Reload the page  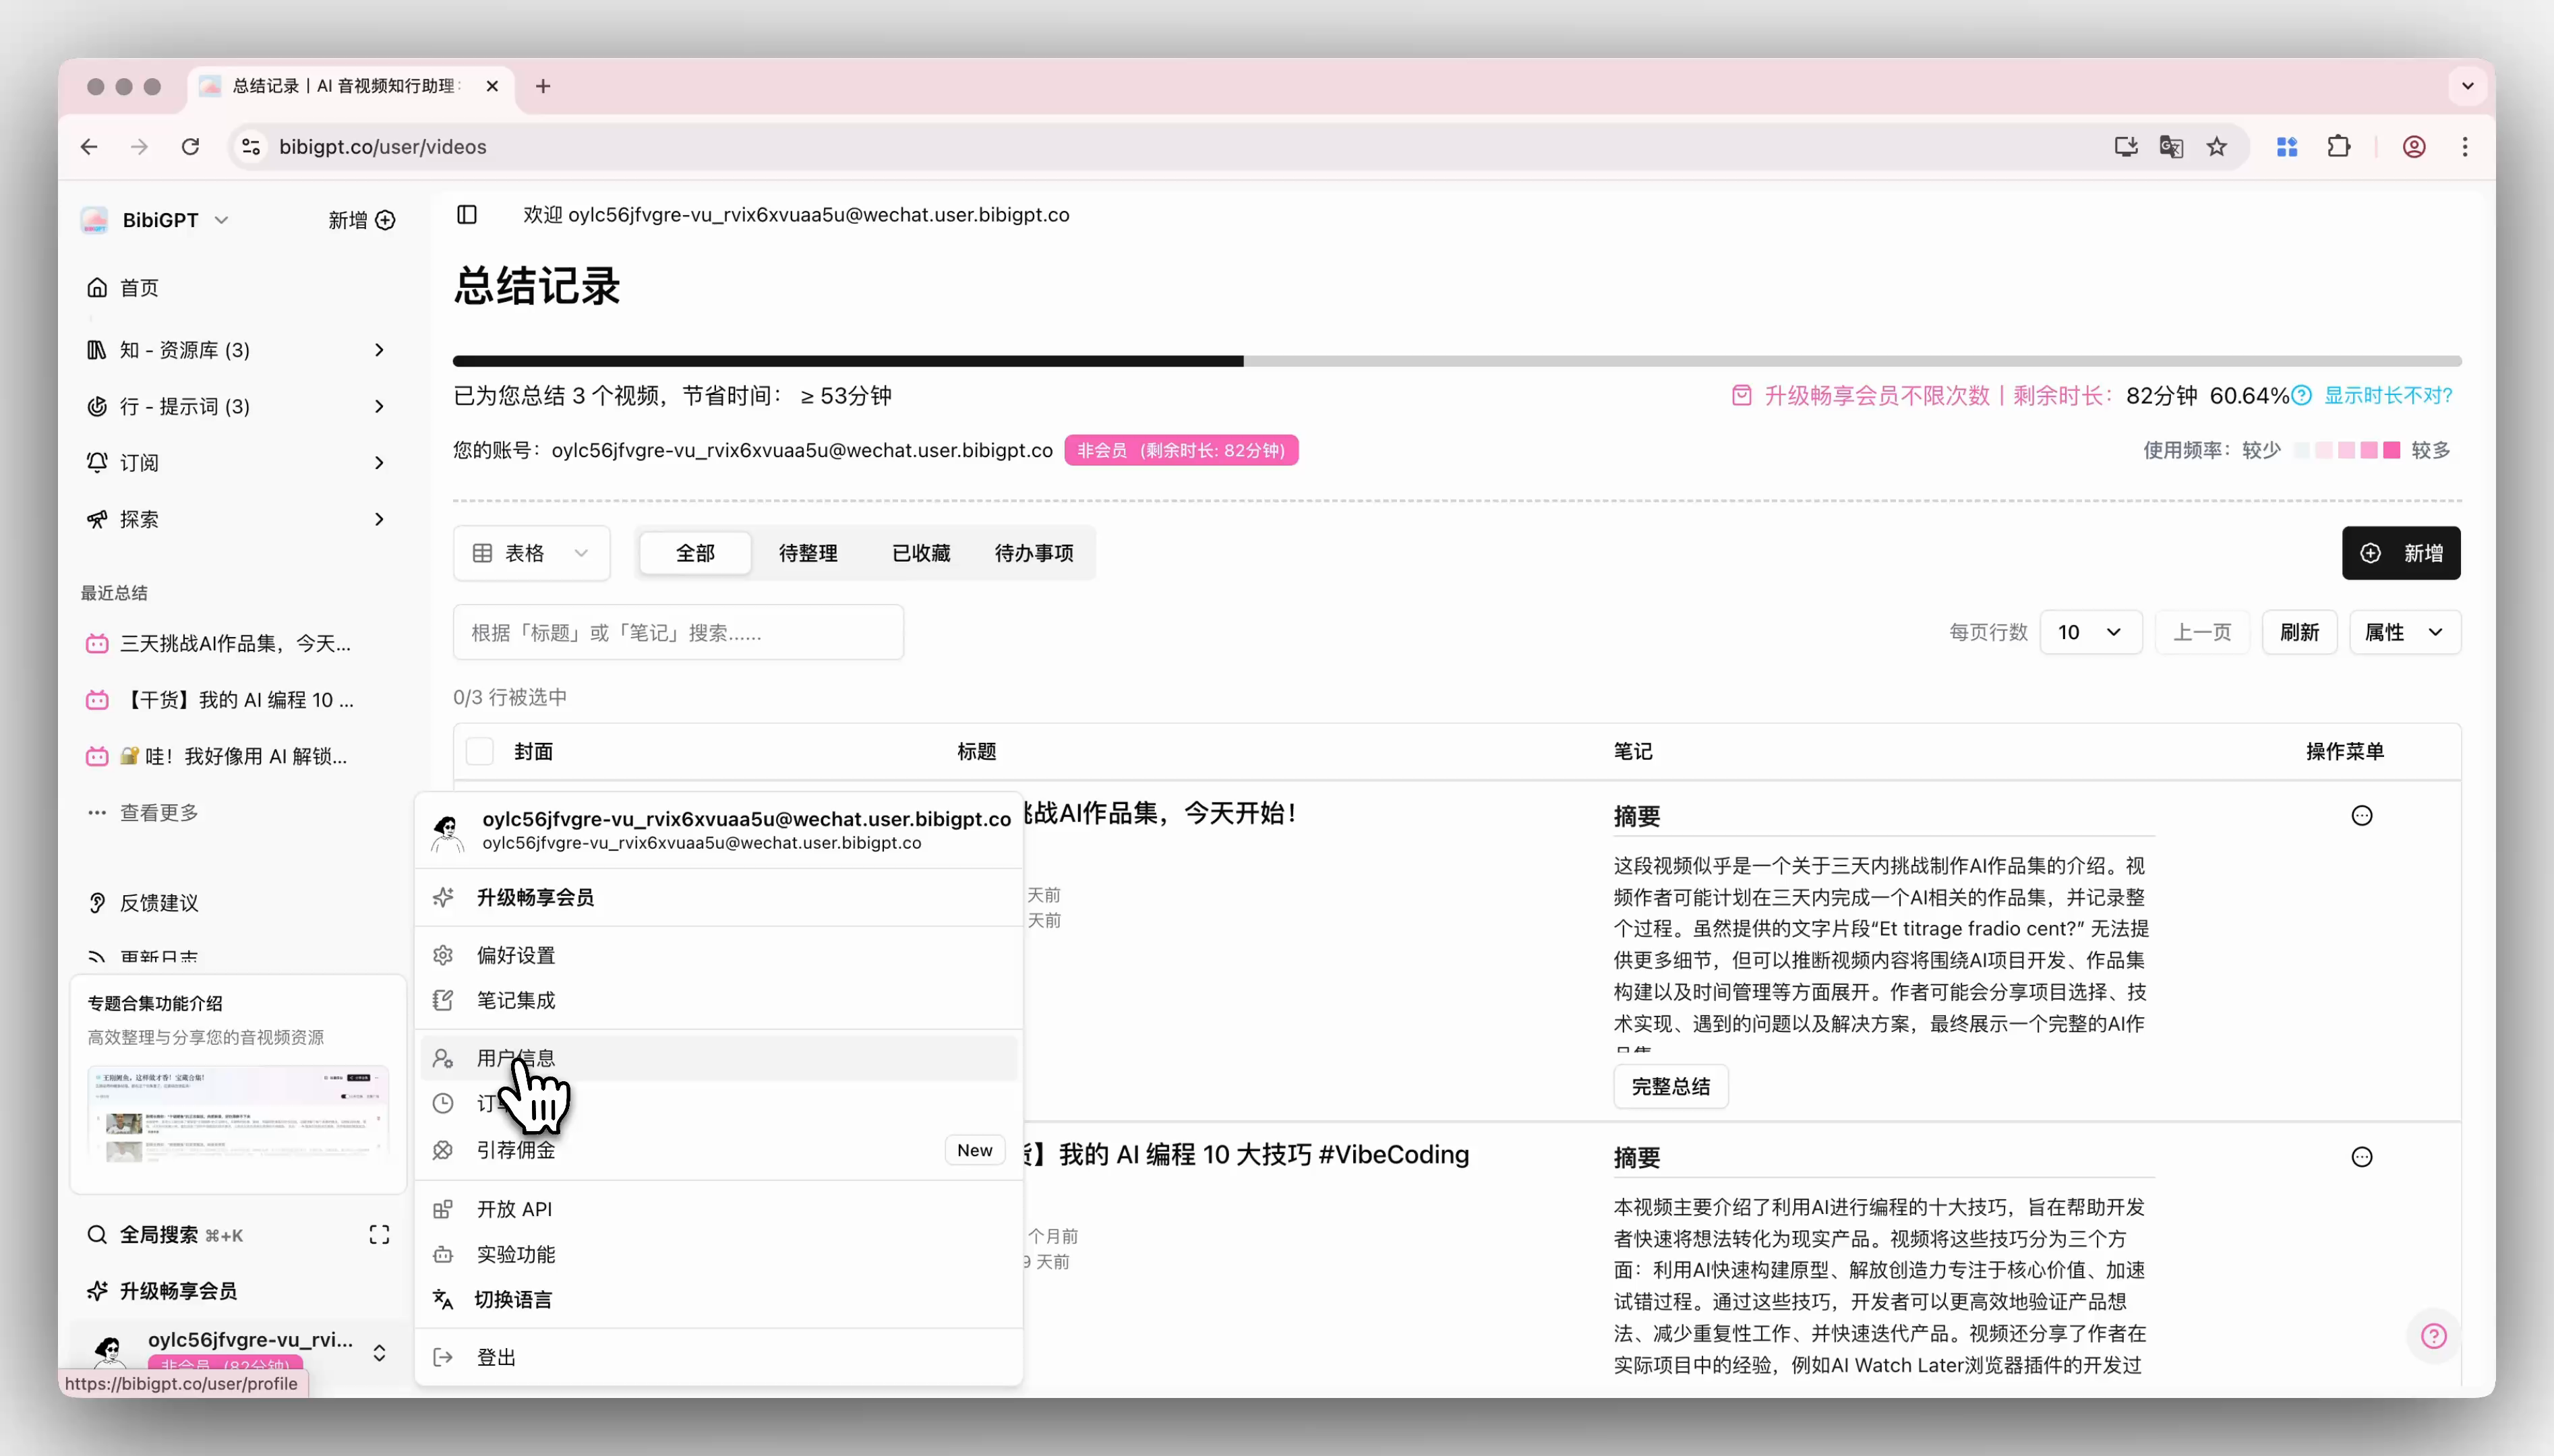pyautogui.click(x=190, y=147)
